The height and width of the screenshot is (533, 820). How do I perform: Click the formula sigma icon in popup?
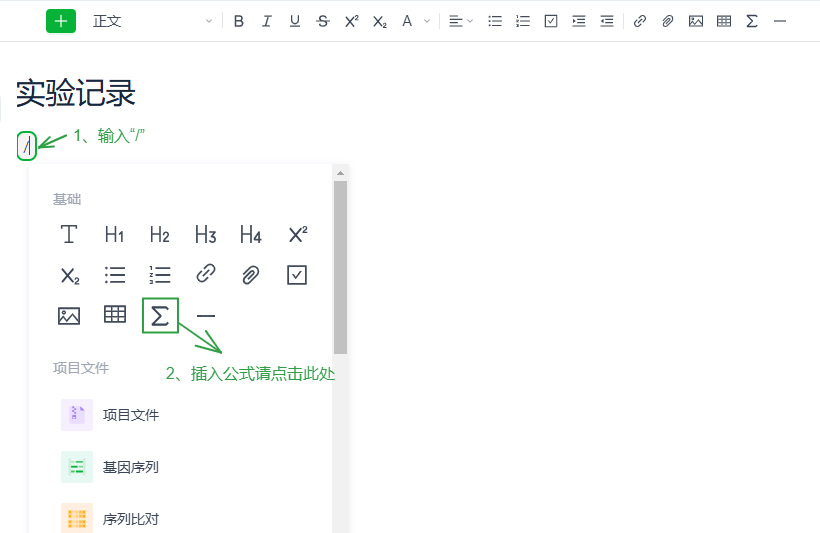coord(160,316)
